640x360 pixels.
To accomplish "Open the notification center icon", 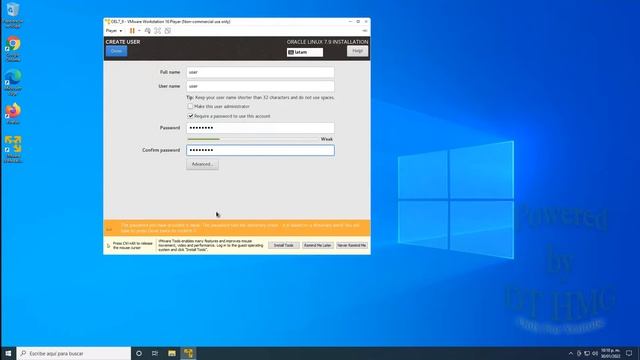I will [x=629, y=353].
